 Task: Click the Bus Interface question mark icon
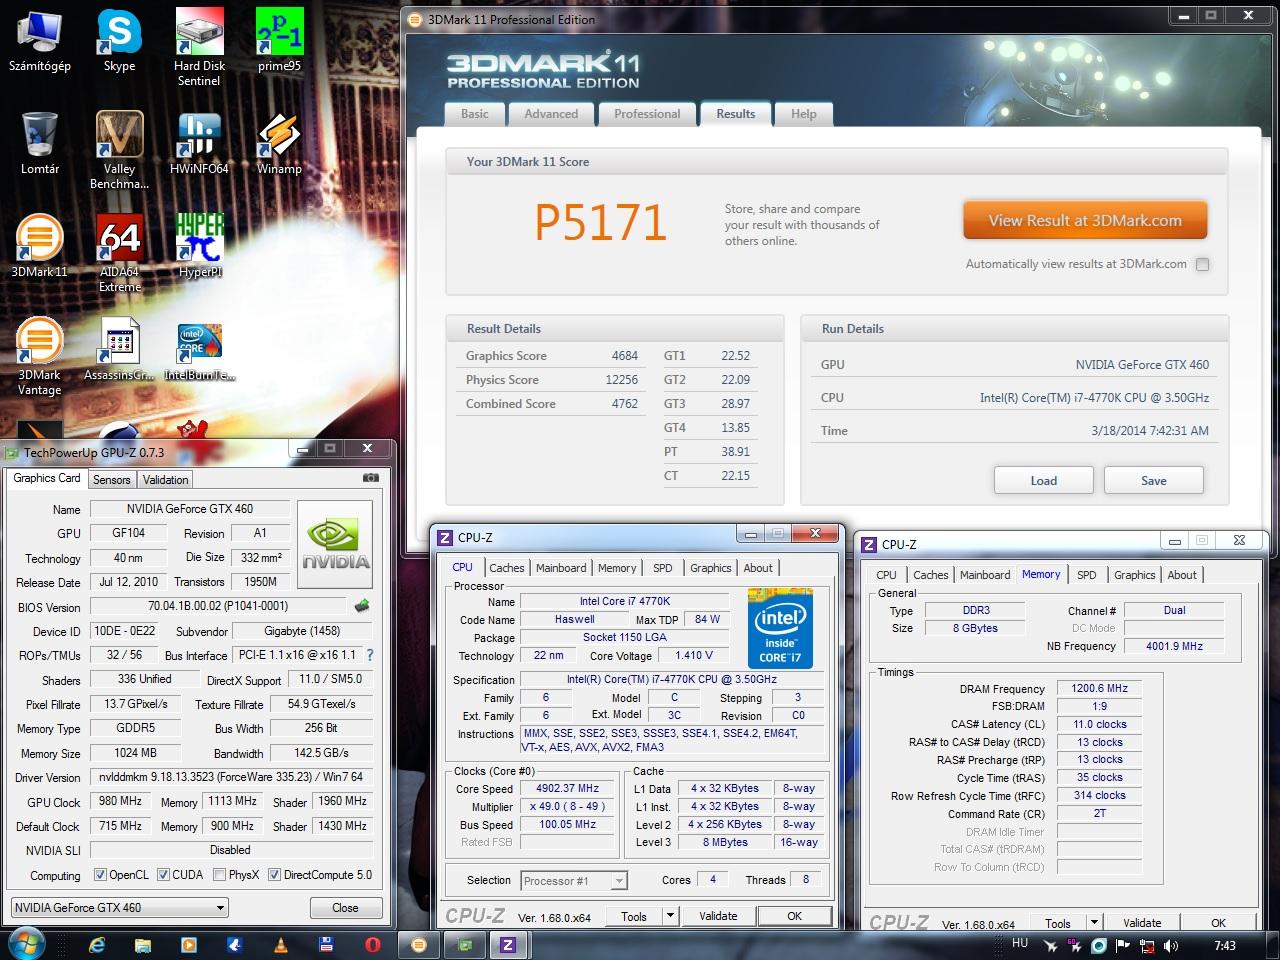[370, 655]
